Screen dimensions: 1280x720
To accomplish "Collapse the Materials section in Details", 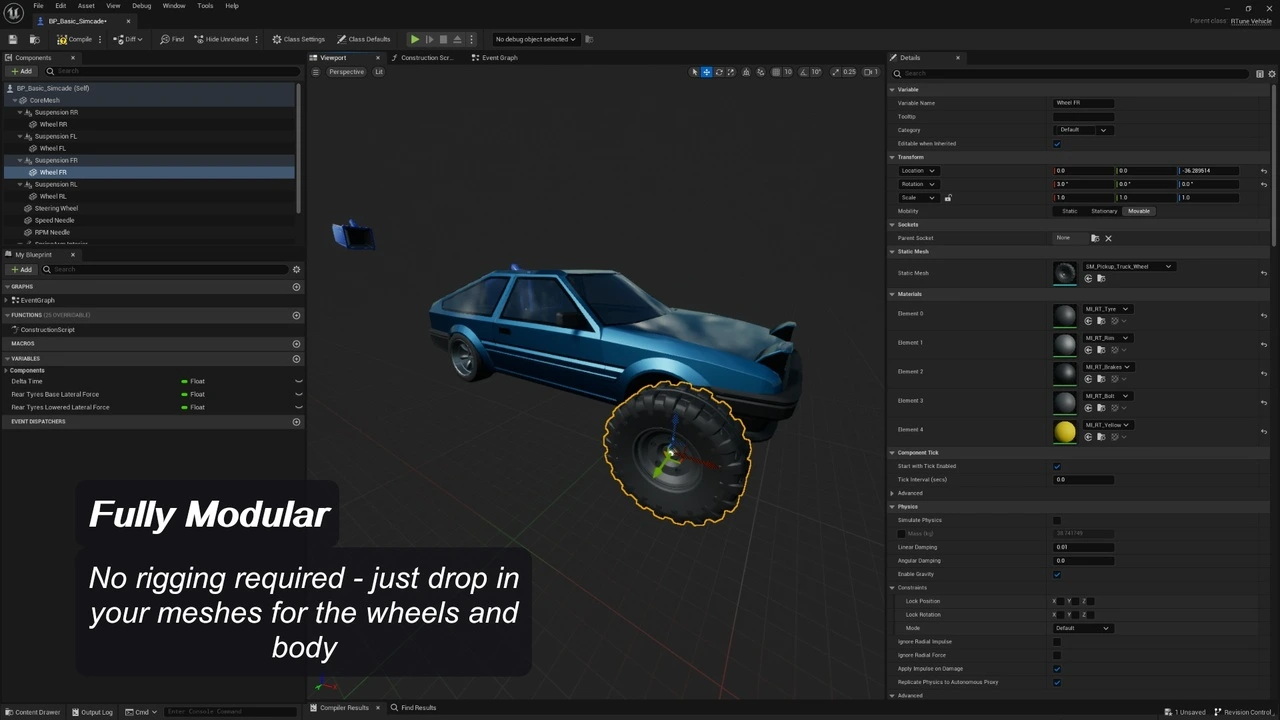I will [x=892, y=294].
